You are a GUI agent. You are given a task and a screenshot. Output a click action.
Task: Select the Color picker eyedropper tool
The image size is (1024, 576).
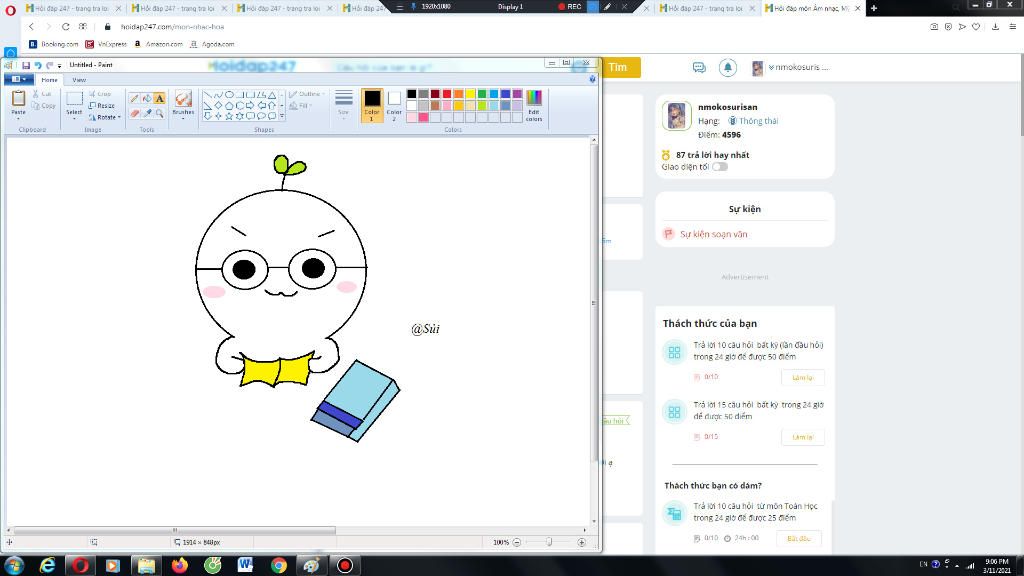tap(147, 113)
